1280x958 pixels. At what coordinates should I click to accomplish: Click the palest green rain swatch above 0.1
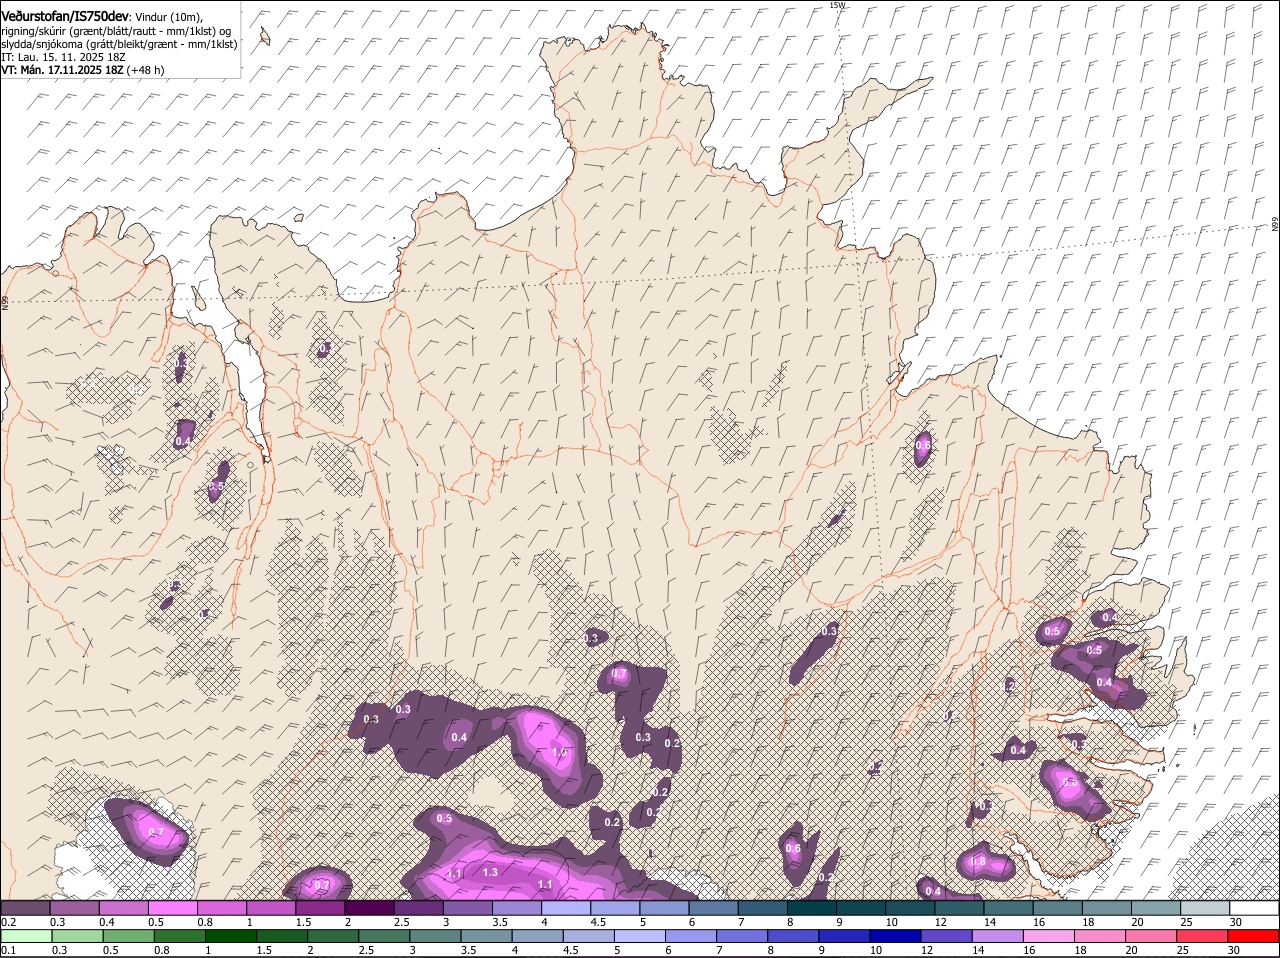pyautogui.click(x=25, y=936)
